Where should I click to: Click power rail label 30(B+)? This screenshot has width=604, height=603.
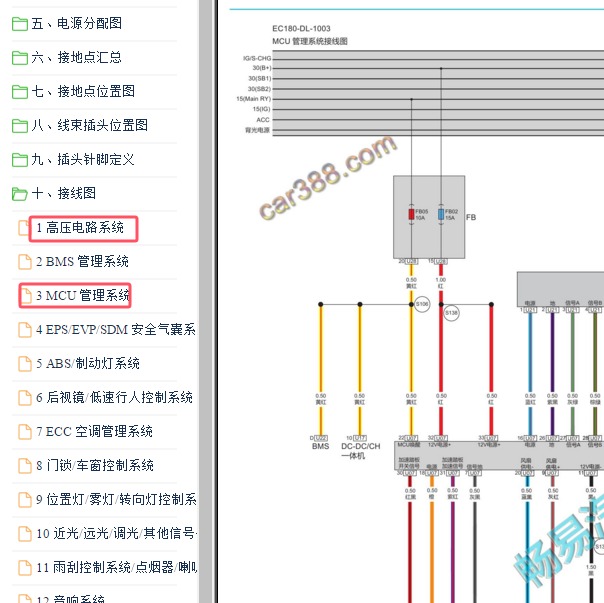(x=262, y=68)
